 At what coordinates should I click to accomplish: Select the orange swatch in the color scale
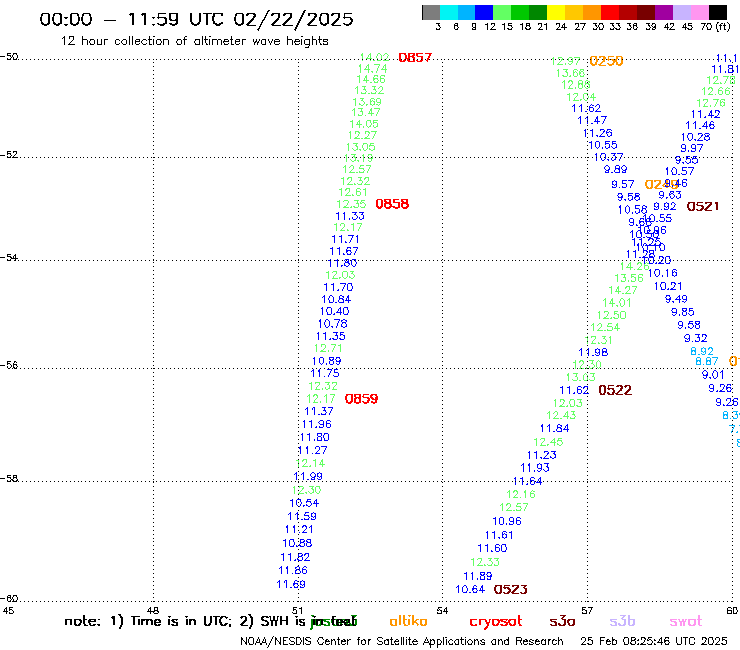click(592, 12)
